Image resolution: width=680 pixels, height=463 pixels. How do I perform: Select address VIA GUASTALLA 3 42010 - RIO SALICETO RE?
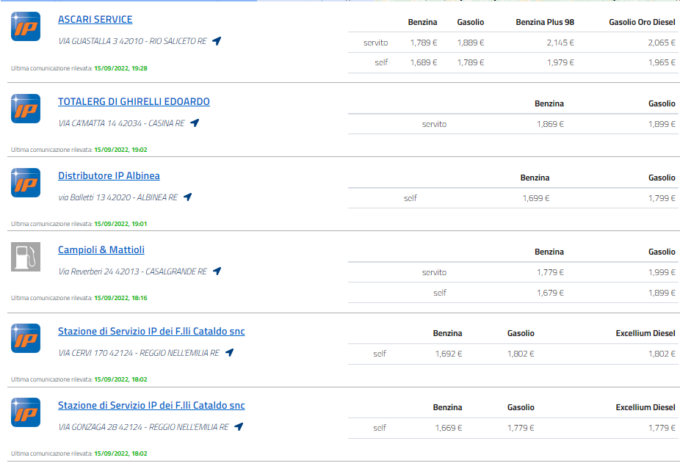pos(132,41)
